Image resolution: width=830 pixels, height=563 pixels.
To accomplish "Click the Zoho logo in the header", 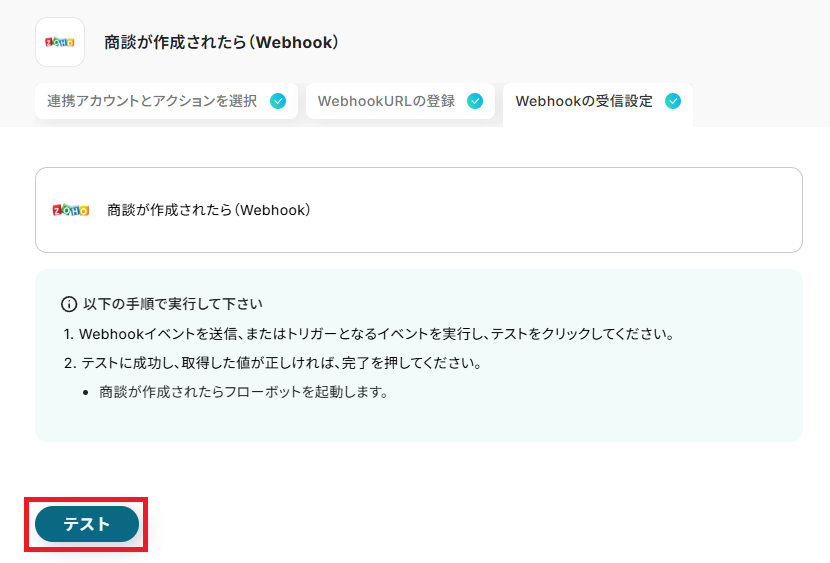I will point(60,42).
